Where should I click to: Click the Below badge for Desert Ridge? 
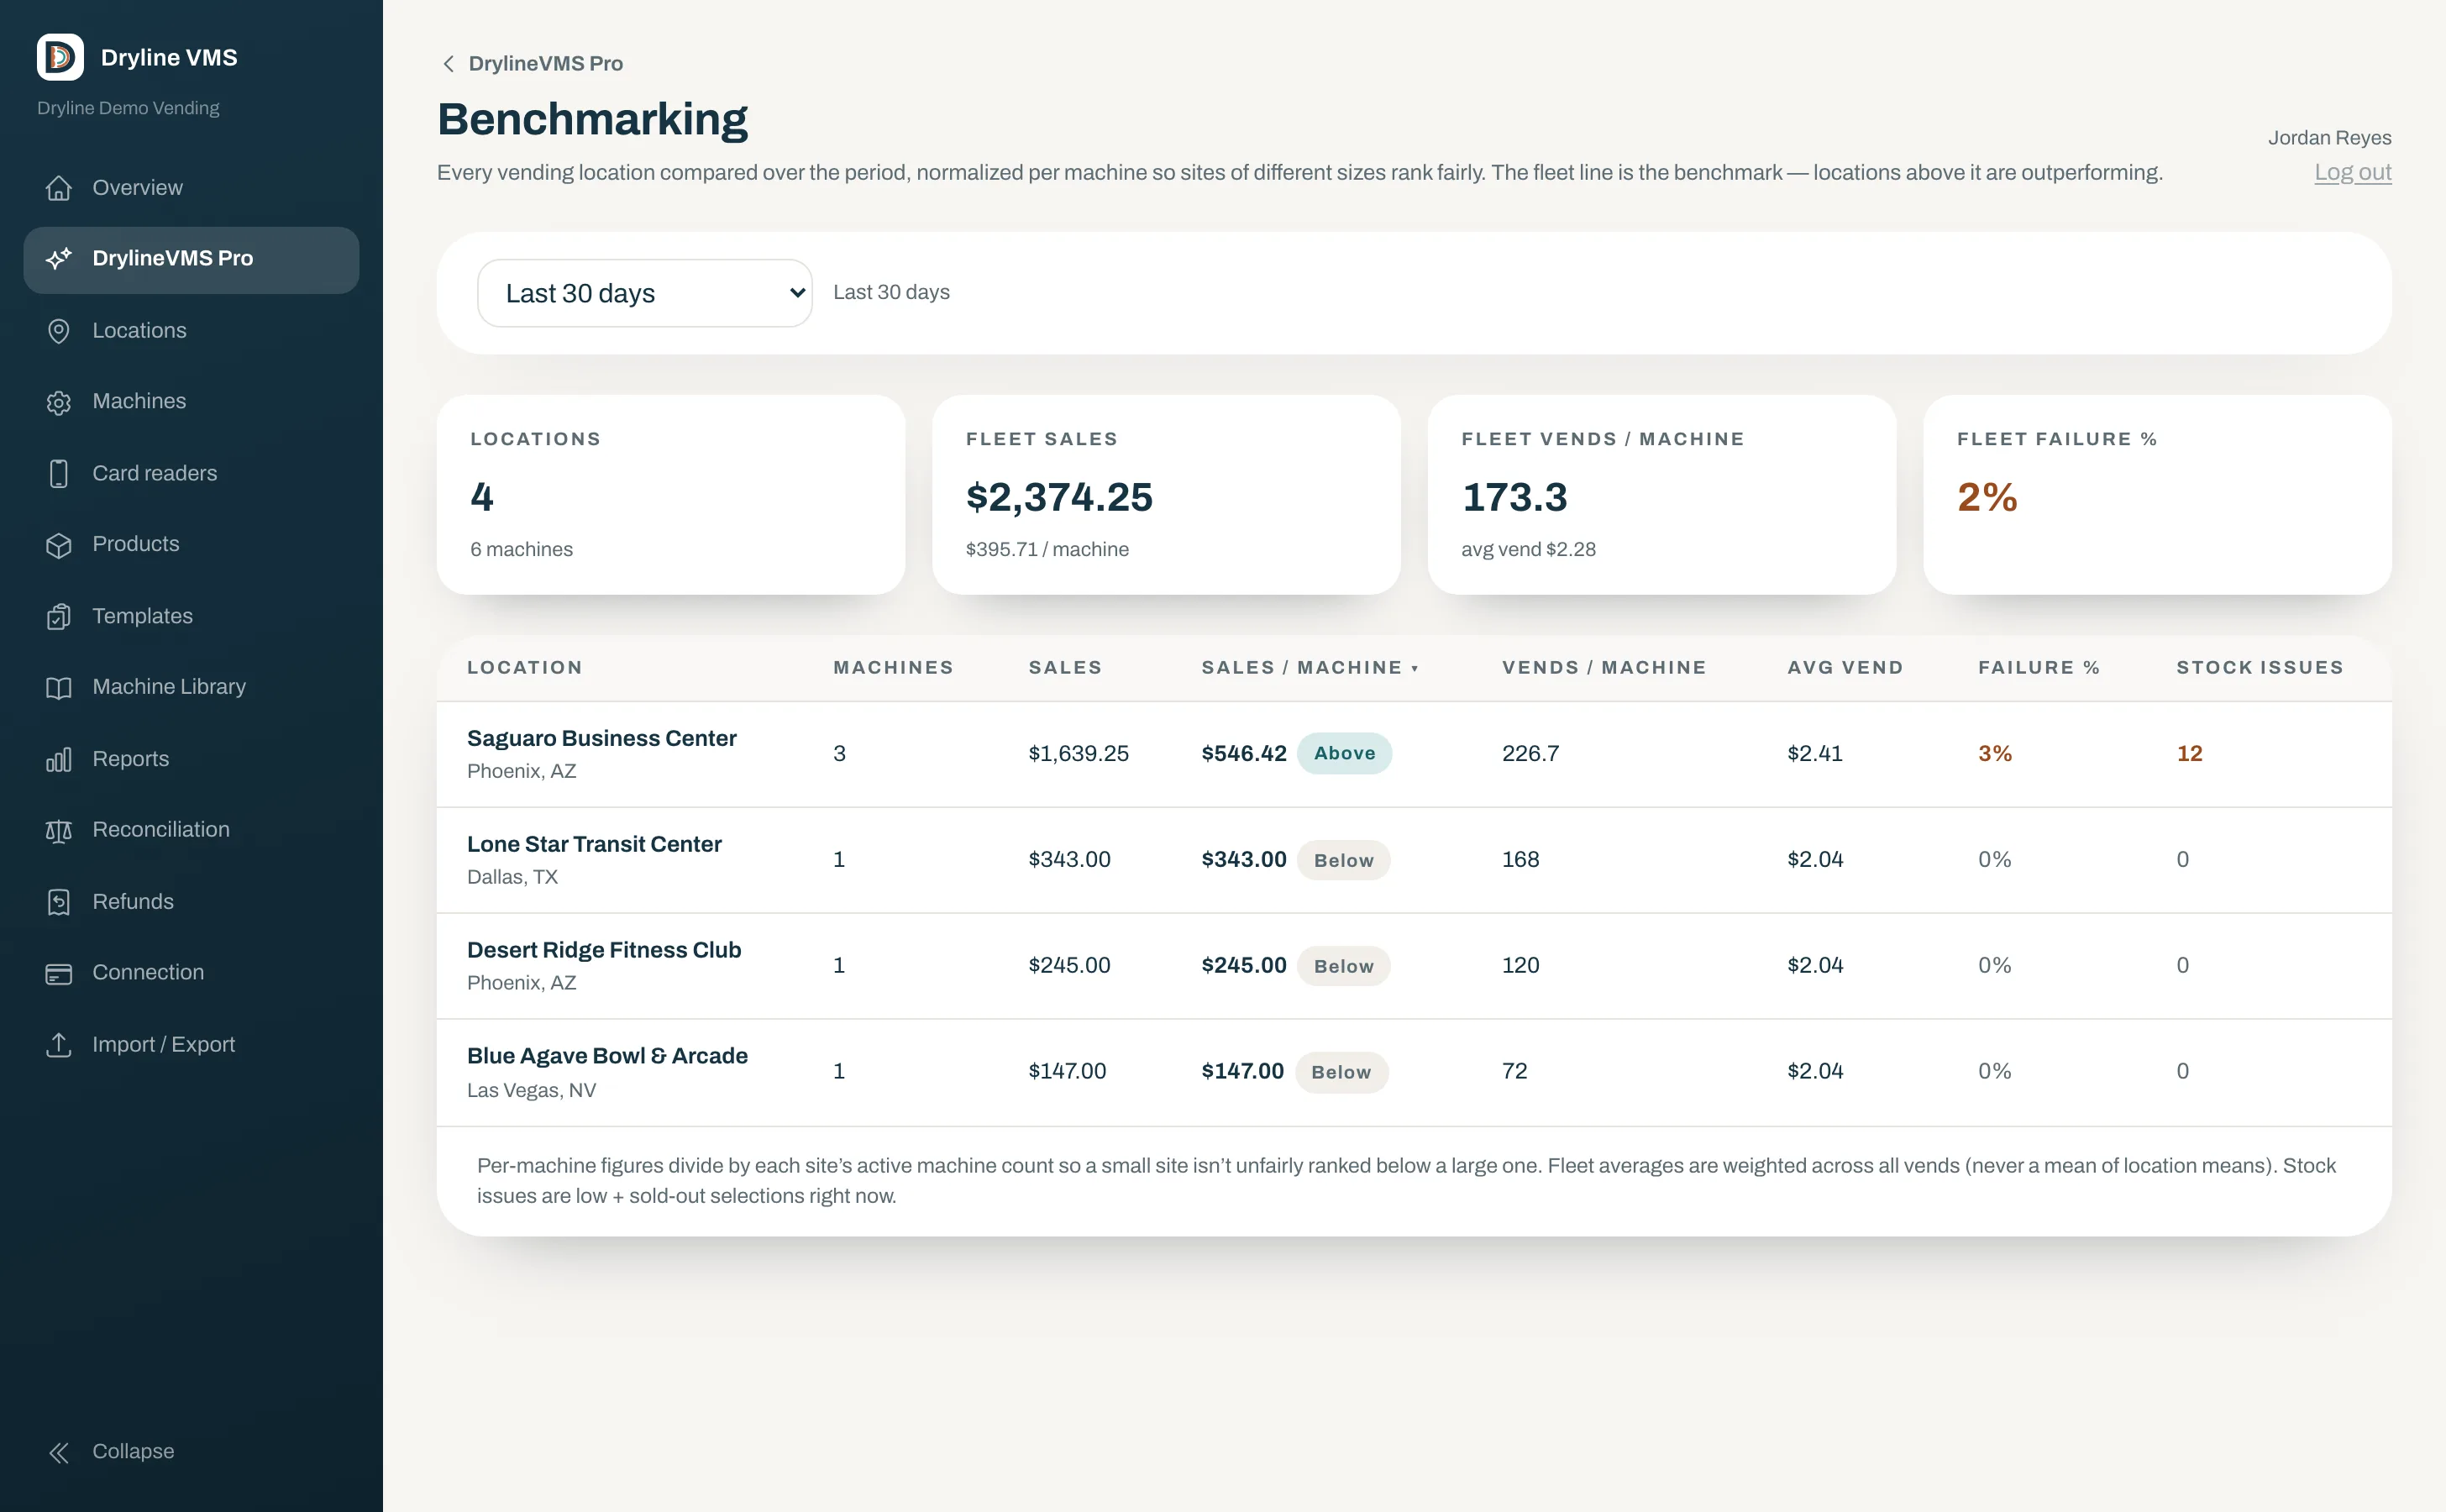tap(1343, 966)
